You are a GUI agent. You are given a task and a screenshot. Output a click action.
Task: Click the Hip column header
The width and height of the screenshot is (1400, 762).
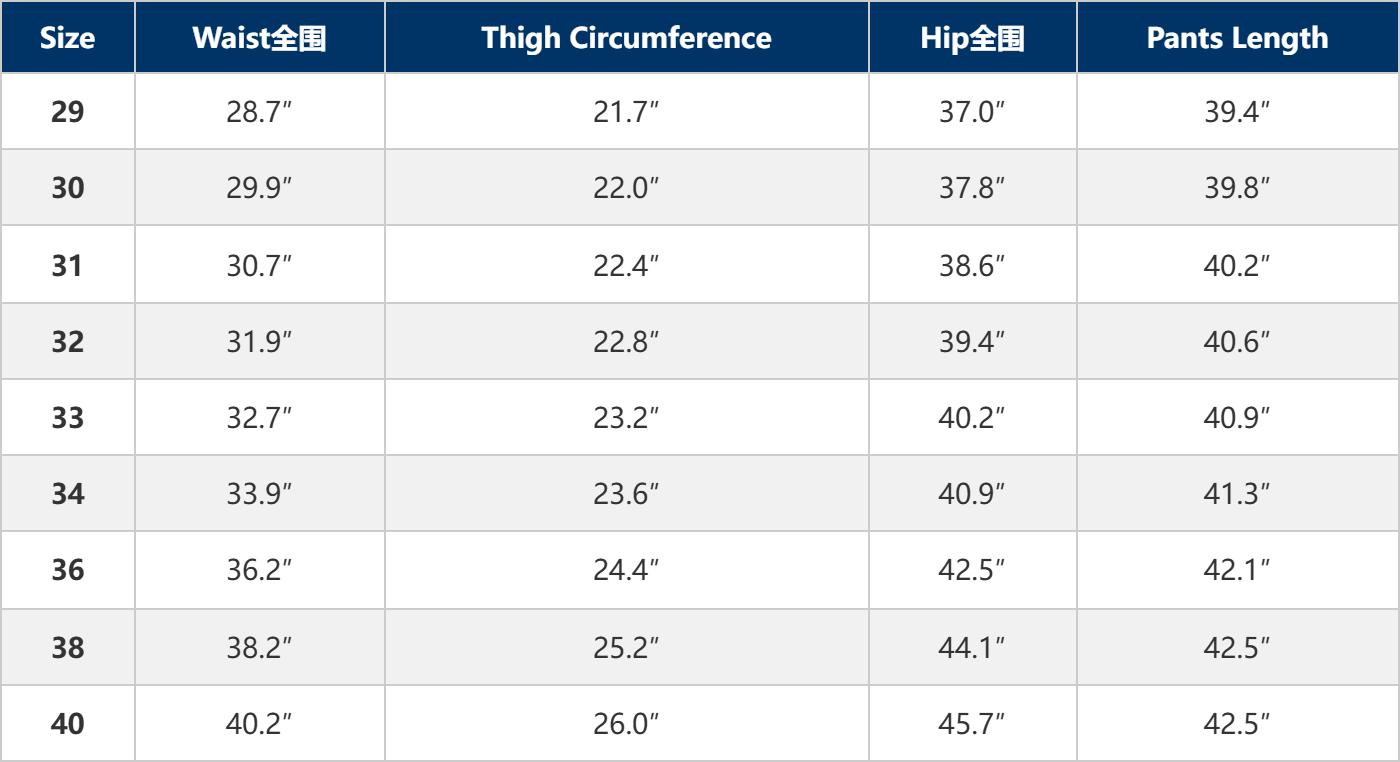click(x=972, y=38)
